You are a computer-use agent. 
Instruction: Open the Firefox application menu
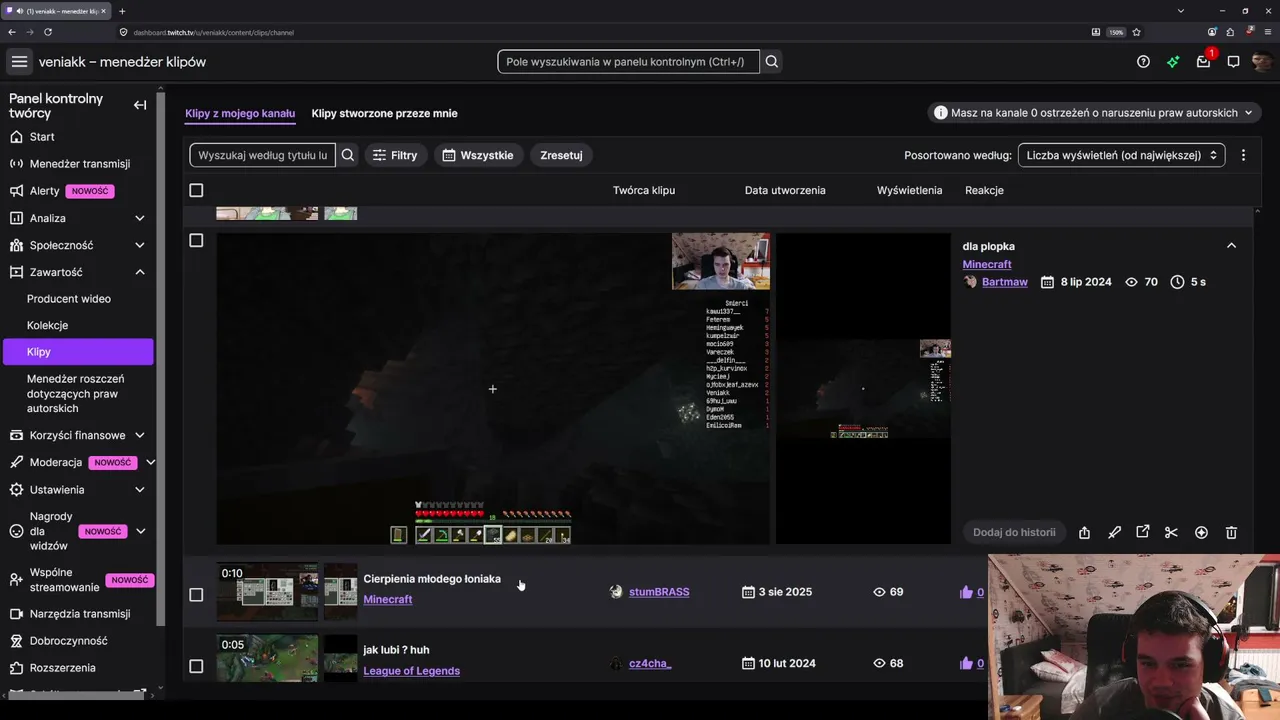pos(1268,32)
